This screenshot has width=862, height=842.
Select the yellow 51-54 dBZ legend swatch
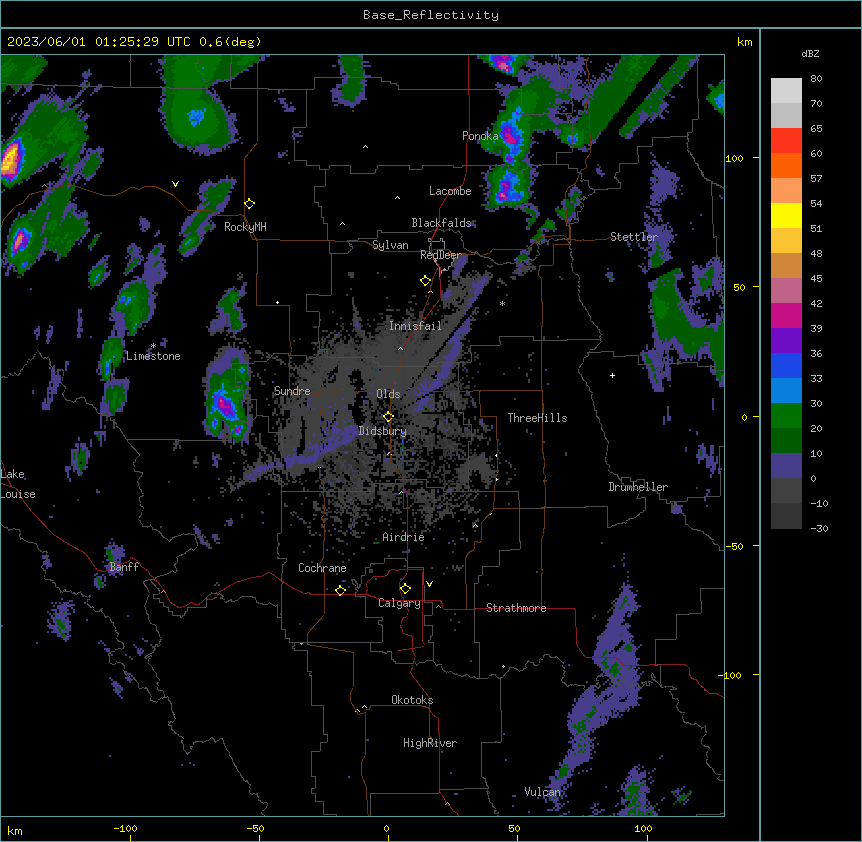click(x=786, y=215)
